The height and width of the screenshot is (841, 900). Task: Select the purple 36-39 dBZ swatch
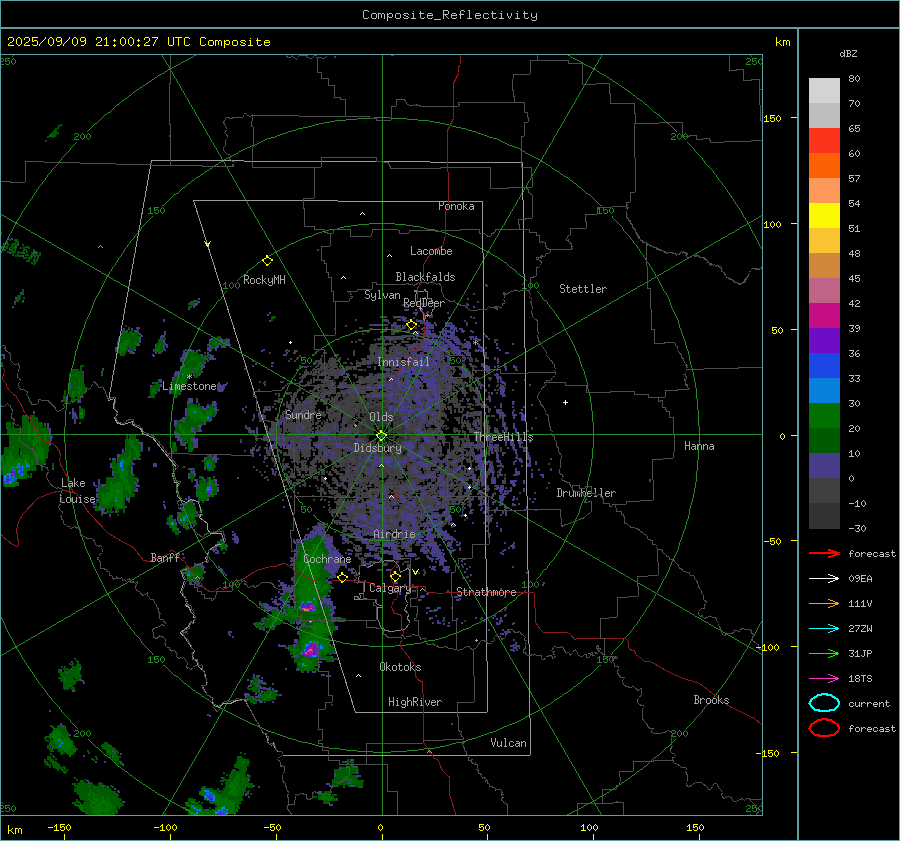coord(824,341)
